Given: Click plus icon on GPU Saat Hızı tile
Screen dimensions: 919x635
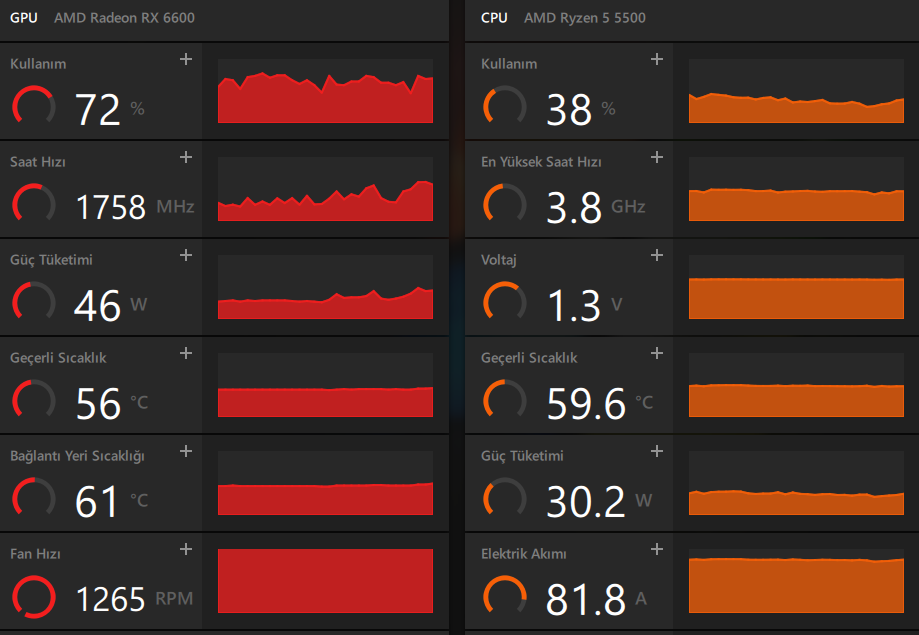Looking at the screenshot, I should [185, 157].
